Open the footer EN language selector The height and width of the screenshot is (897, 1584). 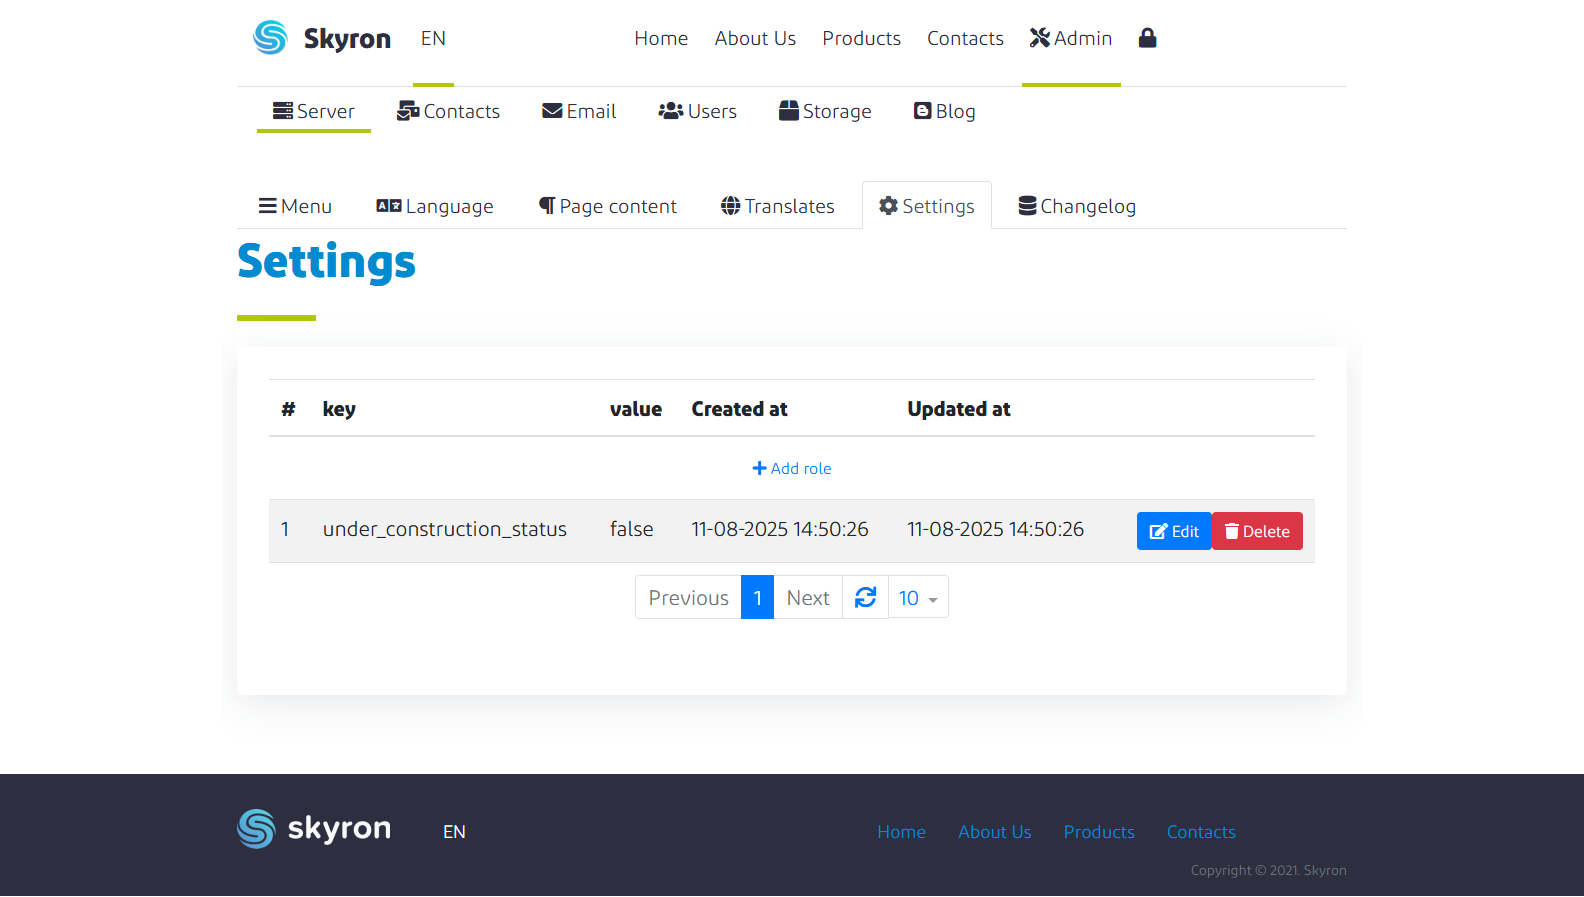tap(454, 832)
